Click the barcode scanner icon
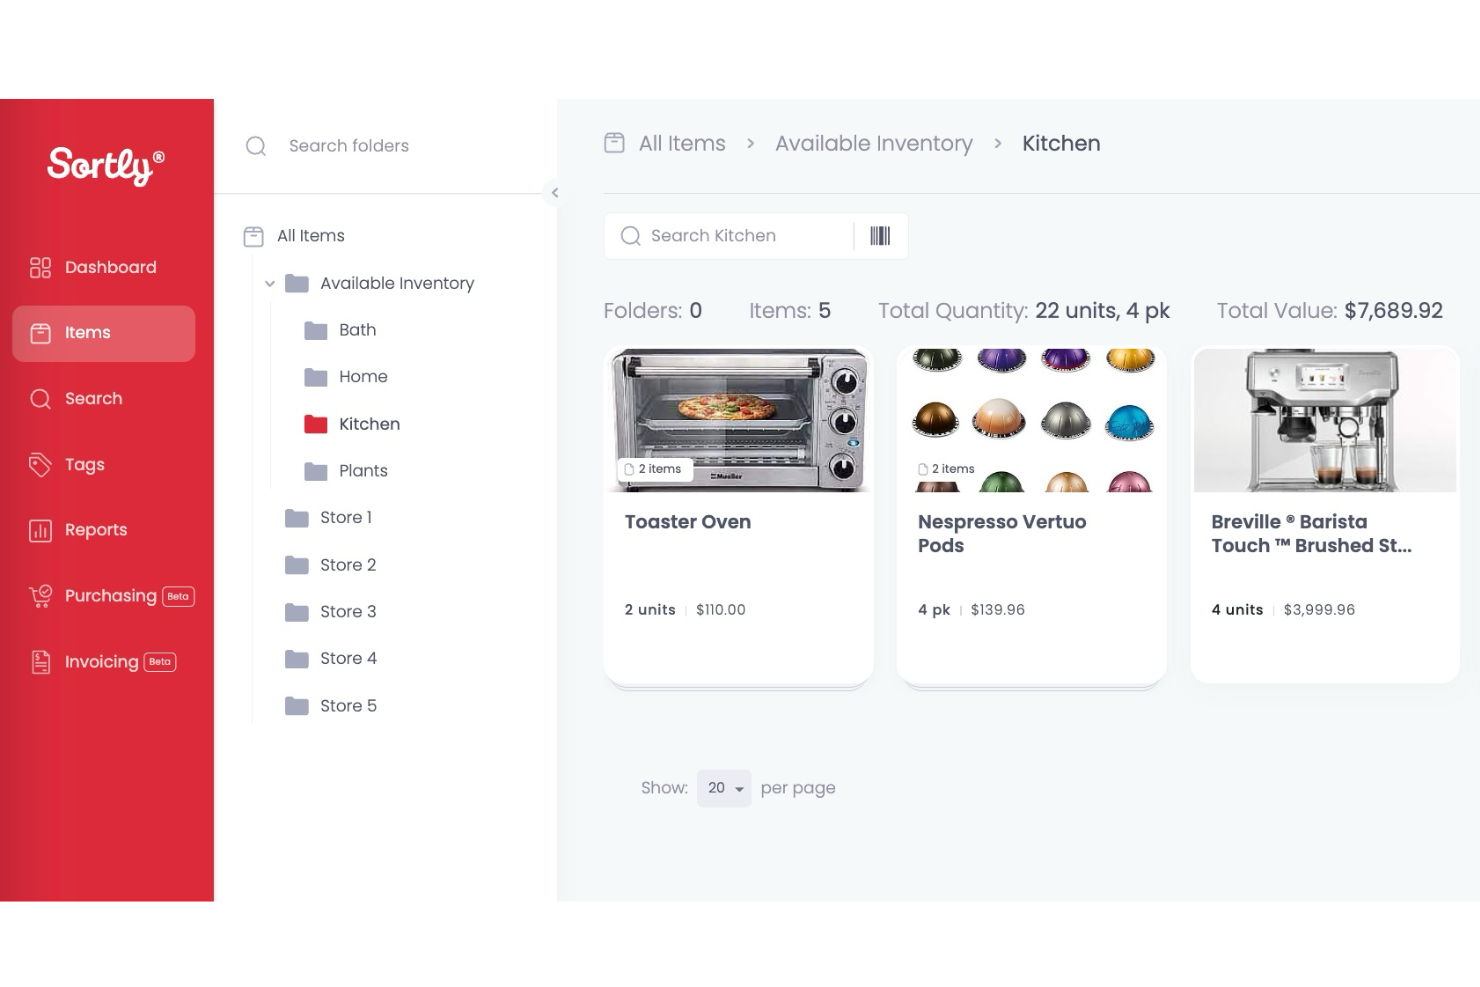This screenshot has width=1480, height=987. pyautogui.click(x=880, y=236)
